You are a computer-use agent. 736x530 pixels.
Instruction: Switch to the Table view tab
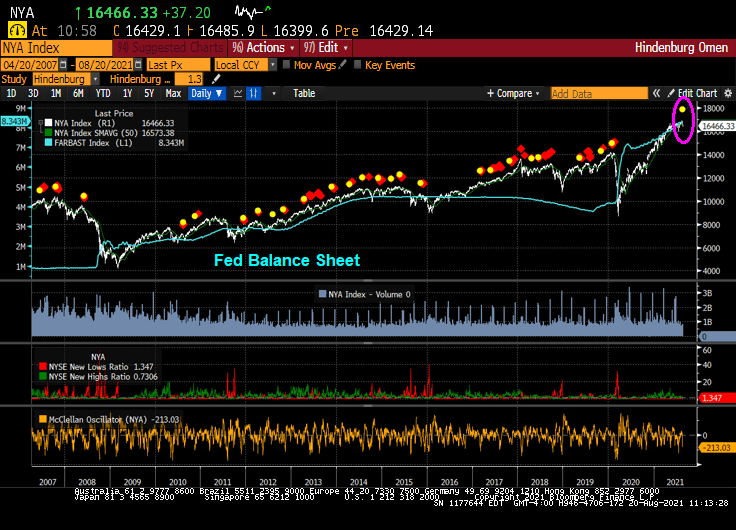303,93
